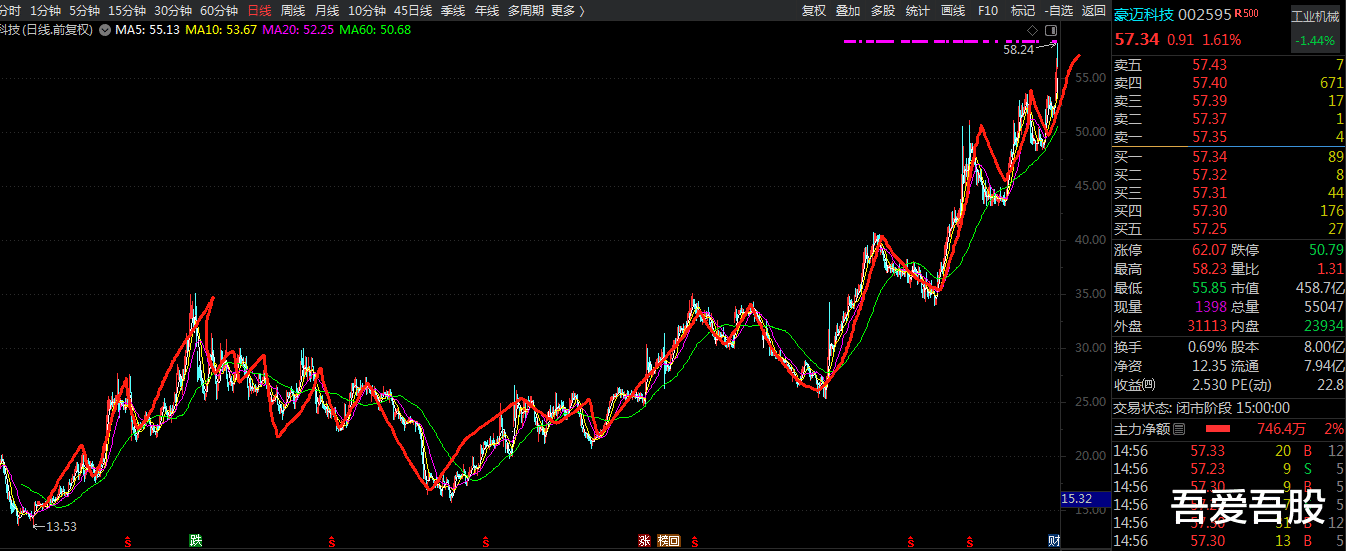Expand the 更多 periods menu
The height and width of the screenshot is (551, 1346).
point(567,10)
